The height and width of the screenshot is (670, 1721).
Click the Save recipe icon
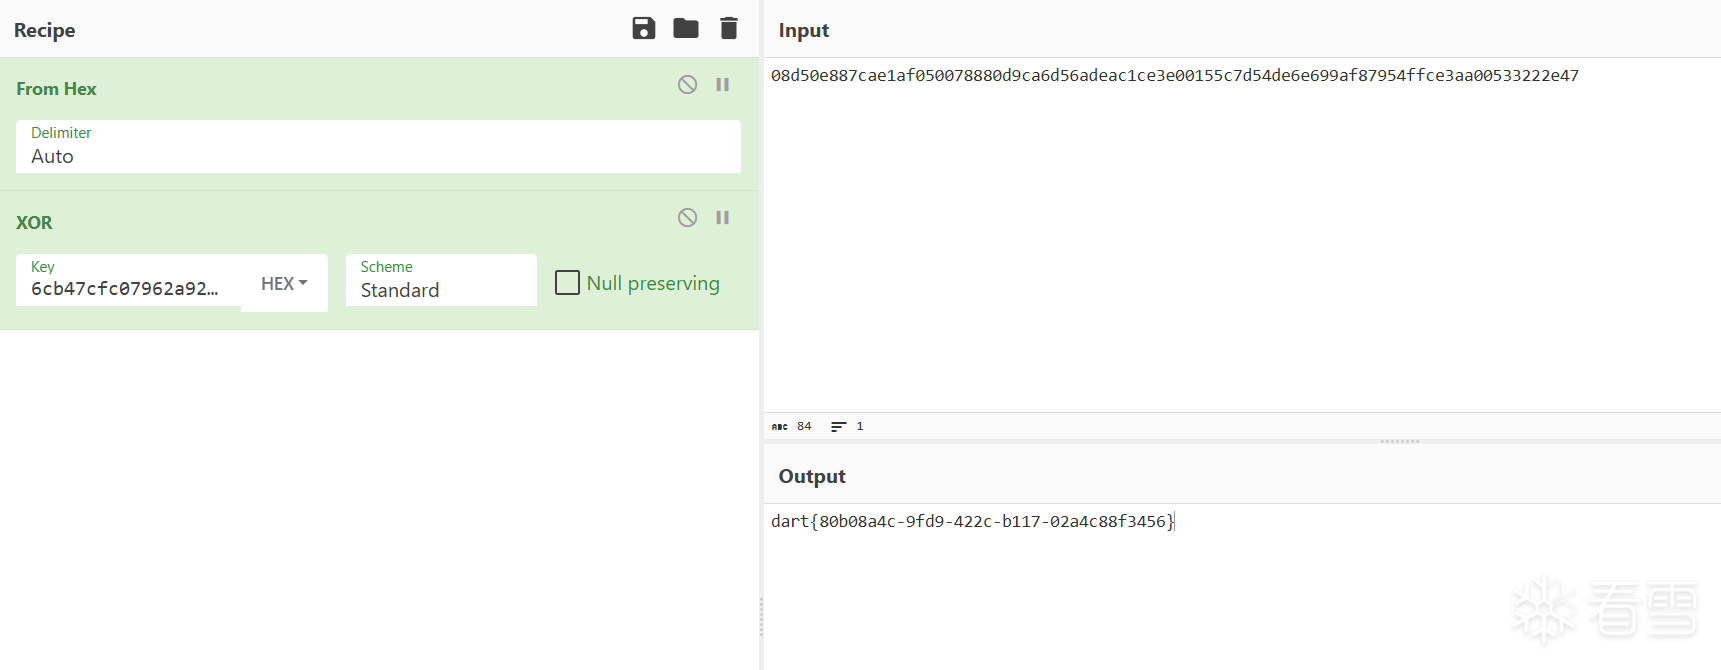(x=644, y=29)
